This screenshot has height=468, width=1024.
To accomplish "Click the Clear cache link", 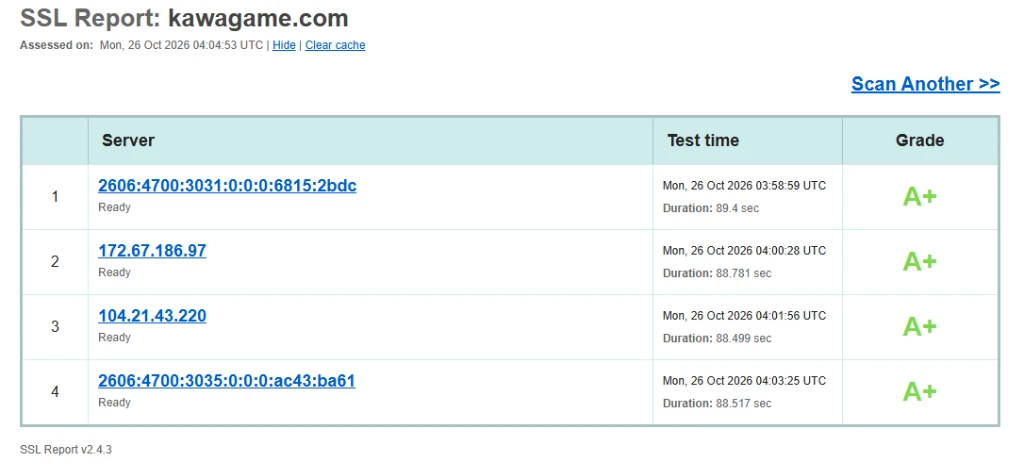I will [335, 45].
